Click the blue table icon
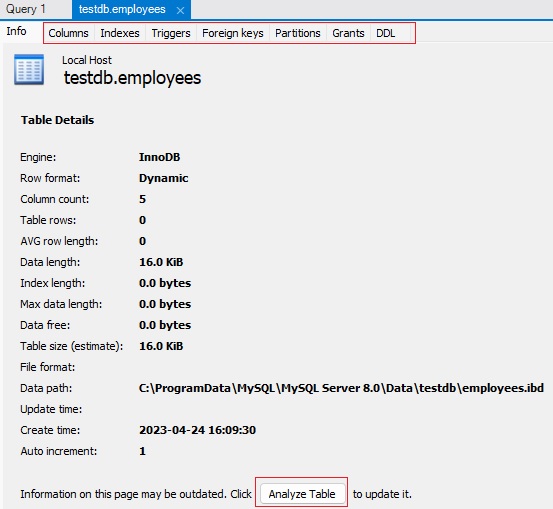The image size is (553, 509). (x=29, y=69)
